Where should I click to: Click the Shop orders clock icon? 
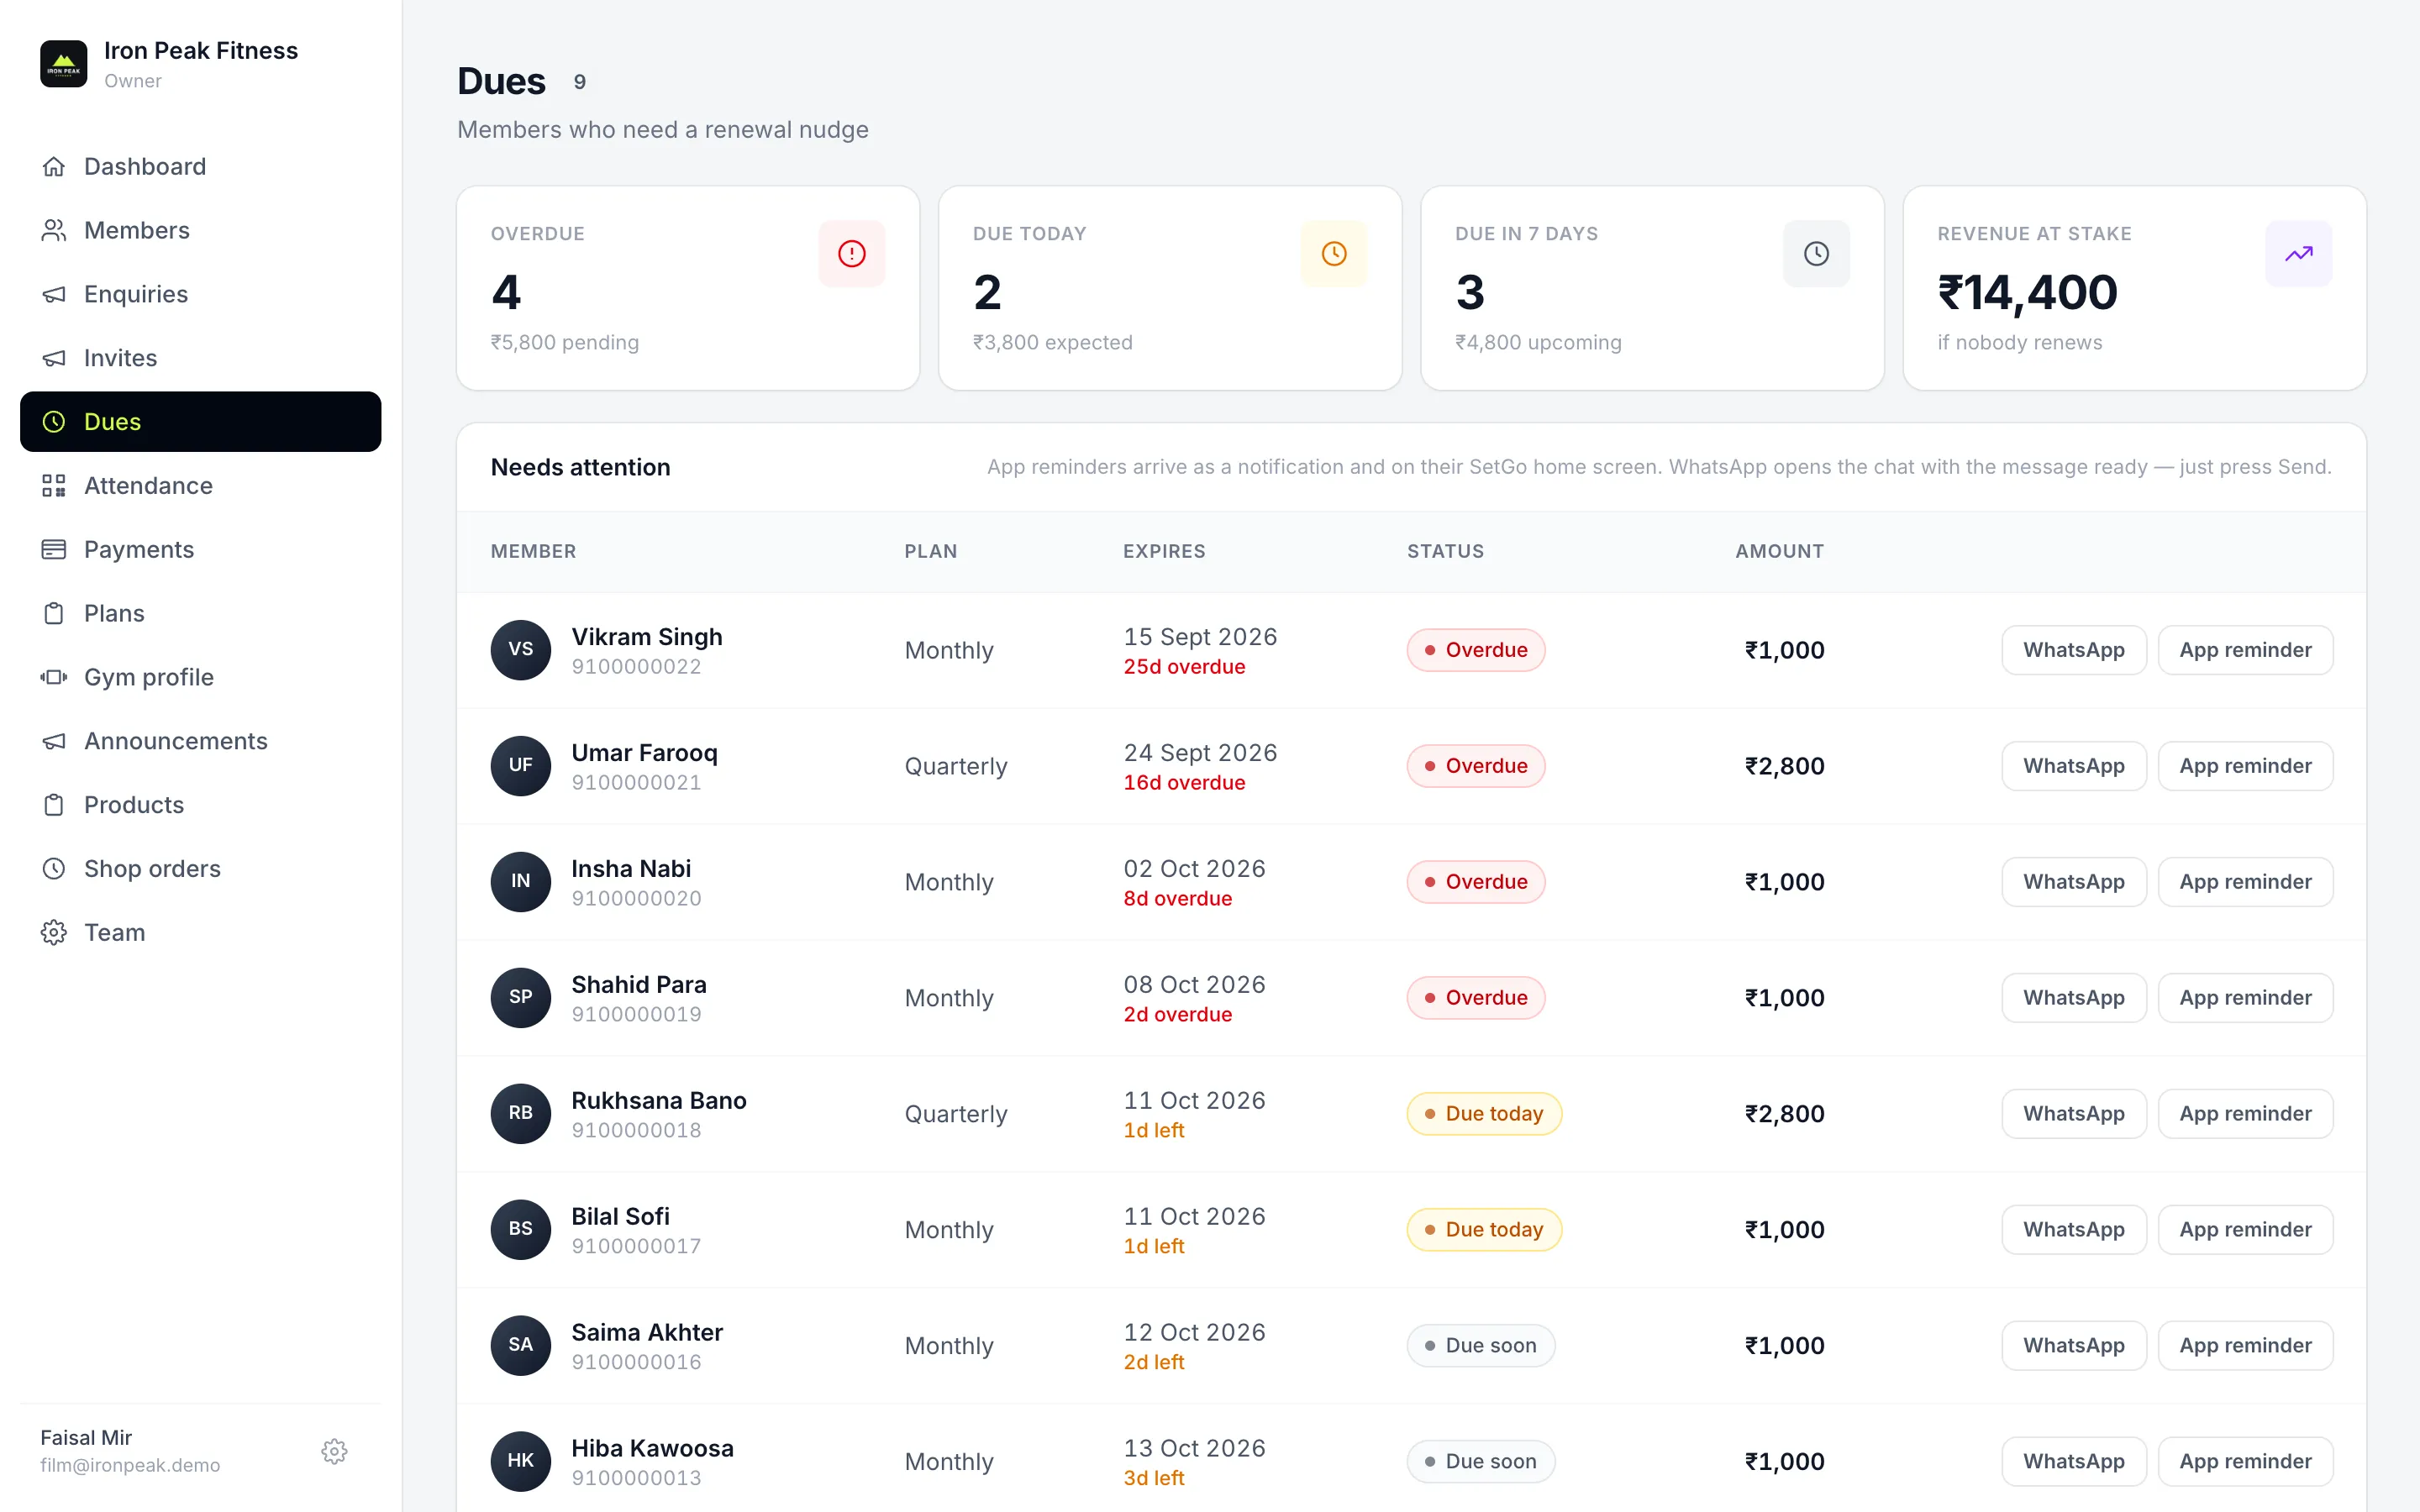(x=54, y=869)
